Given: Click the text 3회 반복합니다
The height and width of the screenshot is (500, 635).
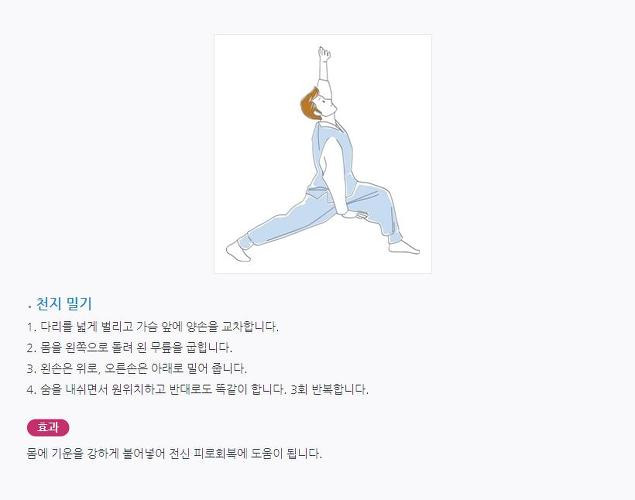Looking at the screenshot, I should point(330,389).
